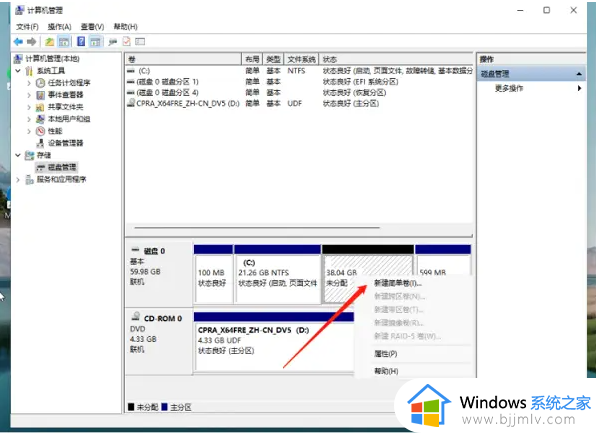Select Device Manager in the tree
The height and width of the screenshot is (433, 596).
pyautogui.click(x=65, y=143)
